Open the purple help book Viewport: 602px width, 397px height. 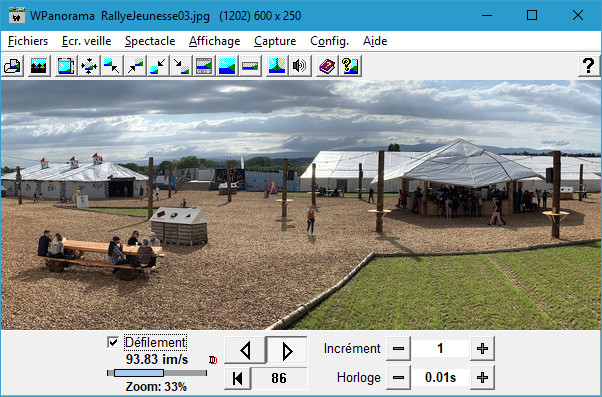point(327,66)
